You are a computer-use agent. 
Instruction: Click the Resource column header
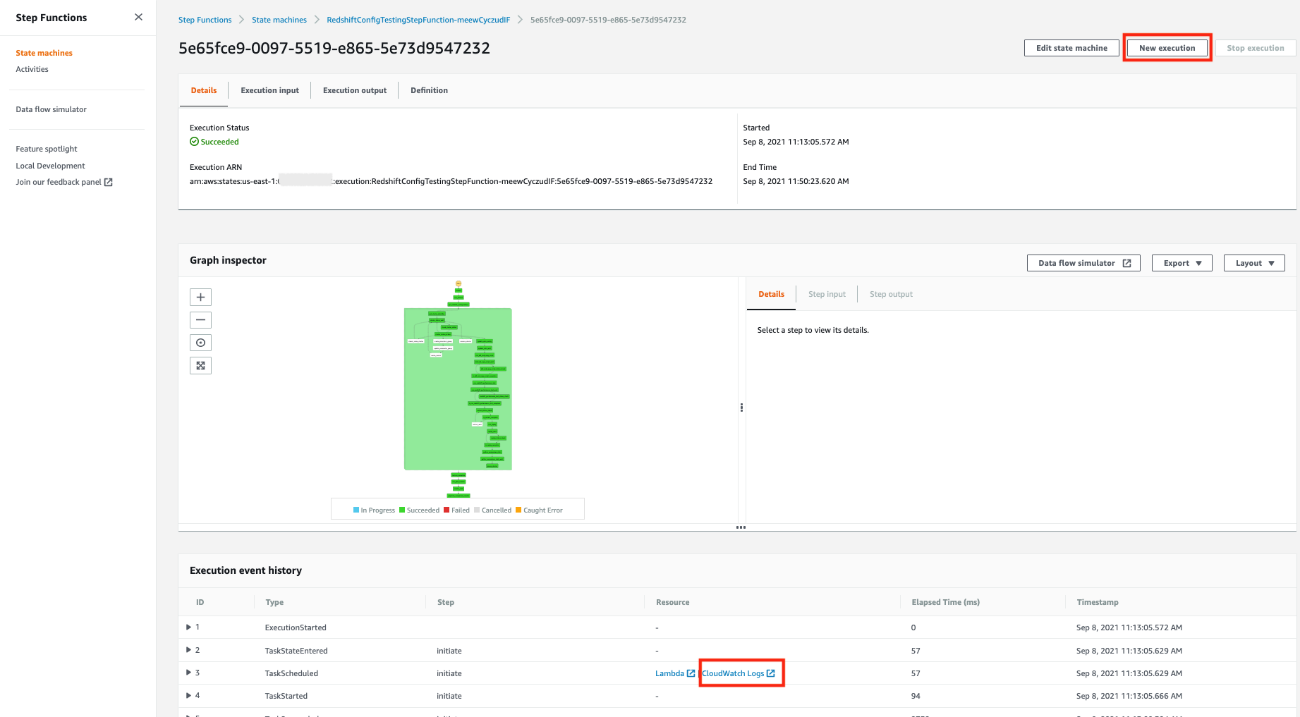tap(672, 602)
